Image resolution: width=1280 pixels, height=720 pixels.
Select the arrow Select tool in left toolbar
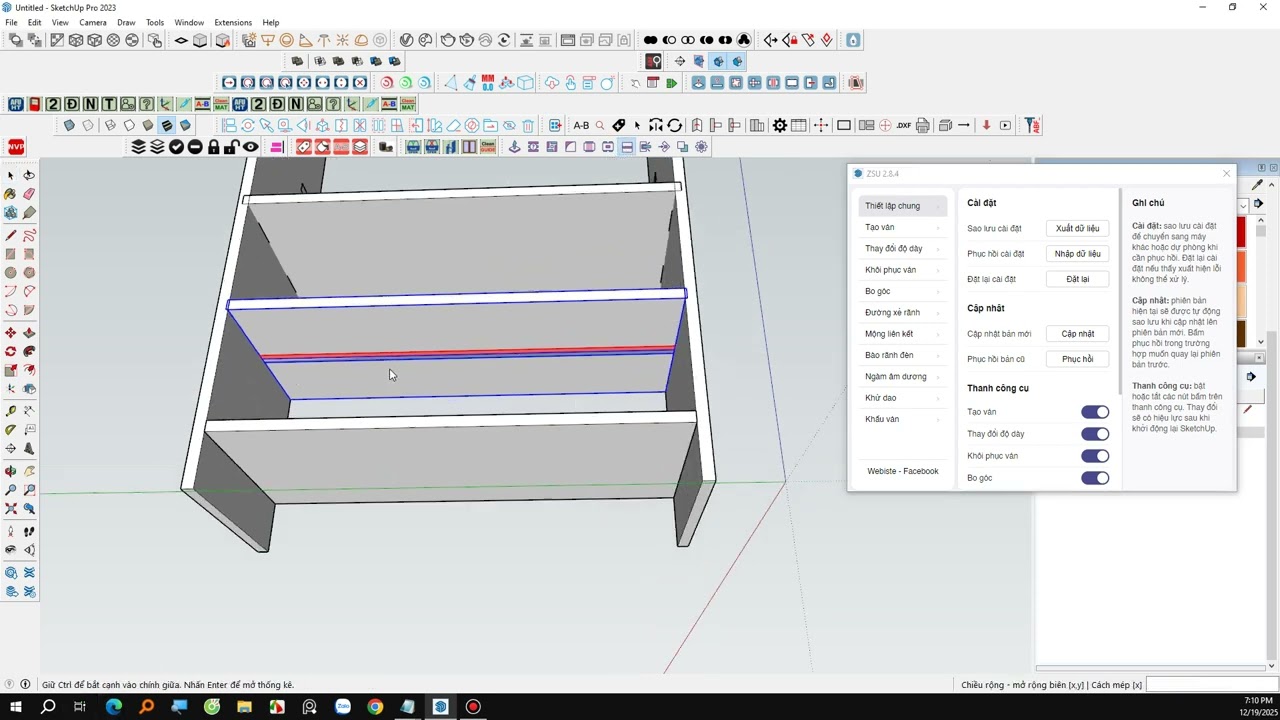point(11,175)
